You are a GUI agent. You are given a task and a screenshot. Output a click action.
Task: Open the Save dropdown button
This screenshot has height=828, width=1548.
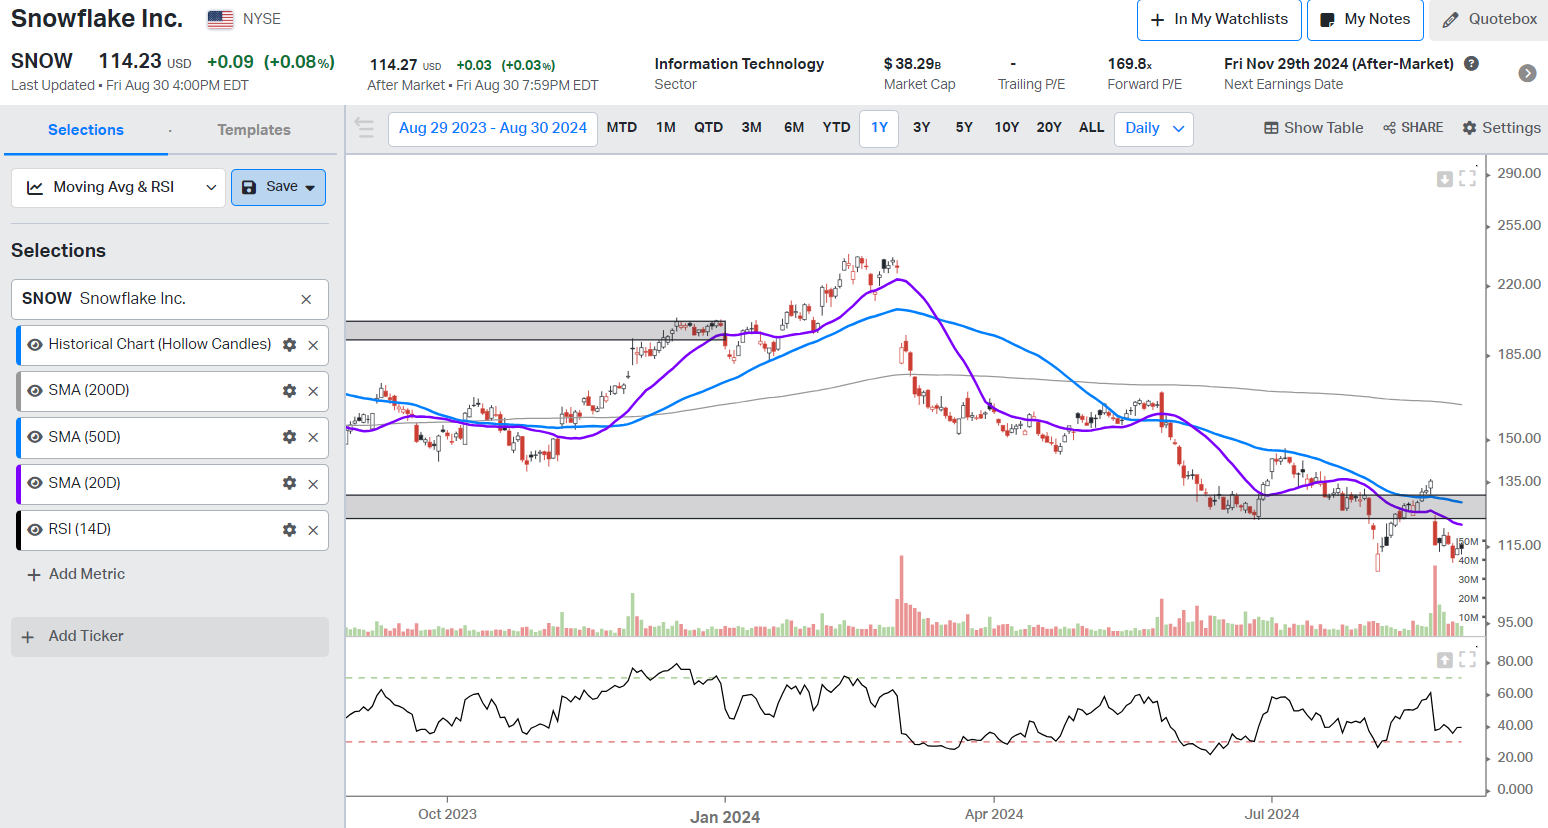click(x=278, y=187)
